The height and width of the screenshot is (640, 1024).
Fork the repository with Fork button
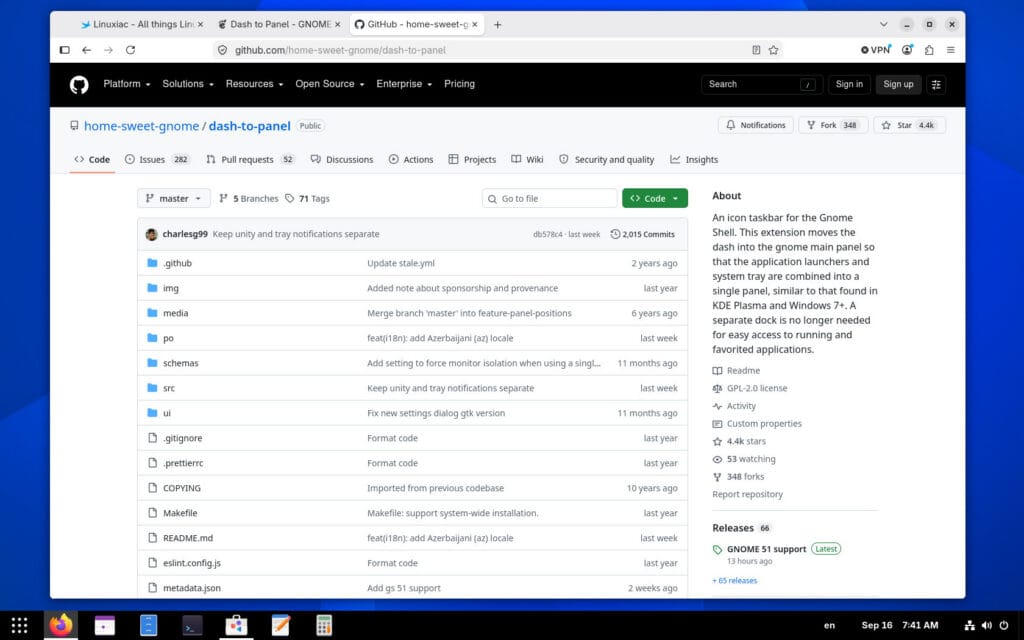[833, 125]
